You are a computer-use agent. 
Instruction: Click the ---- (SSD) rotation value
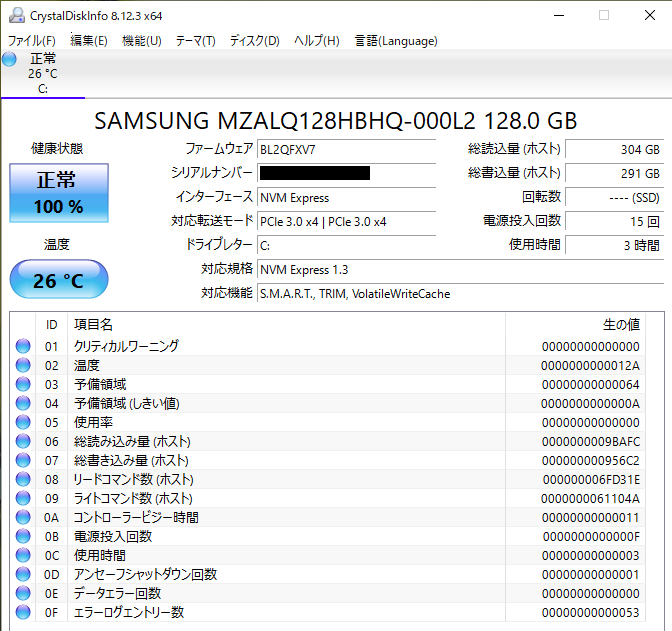point(615,197)
